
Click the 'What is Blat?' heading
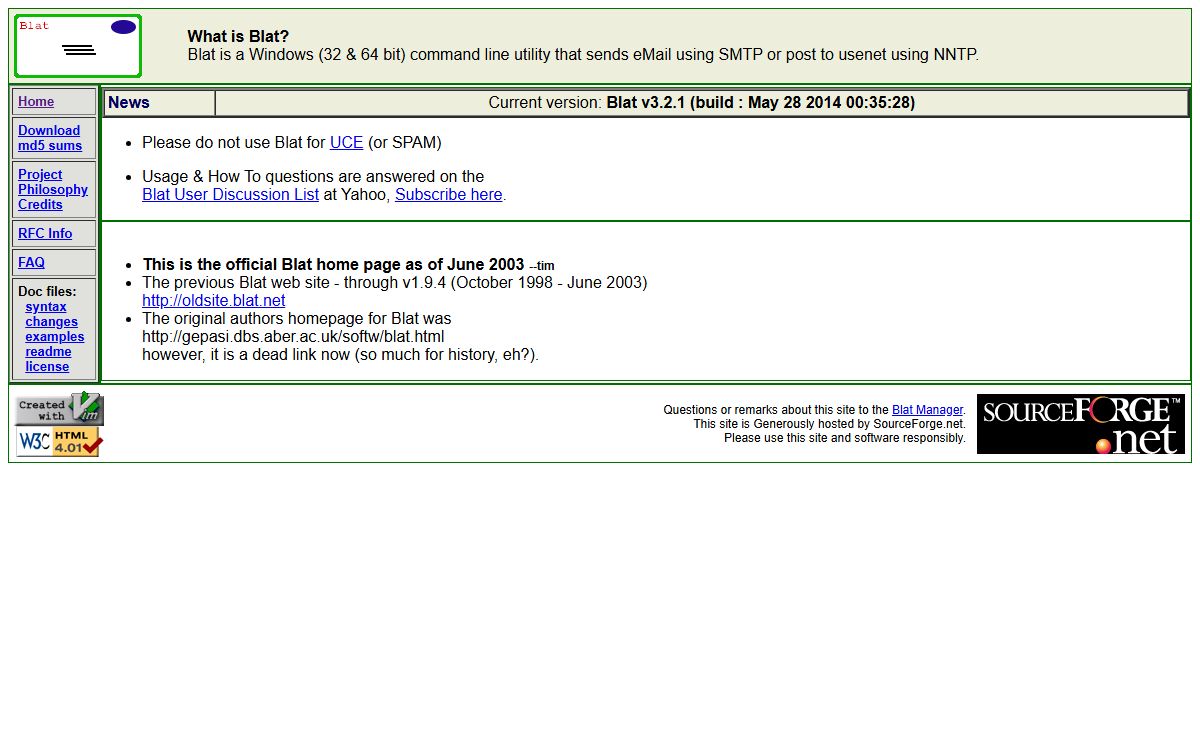click(238, 37)
